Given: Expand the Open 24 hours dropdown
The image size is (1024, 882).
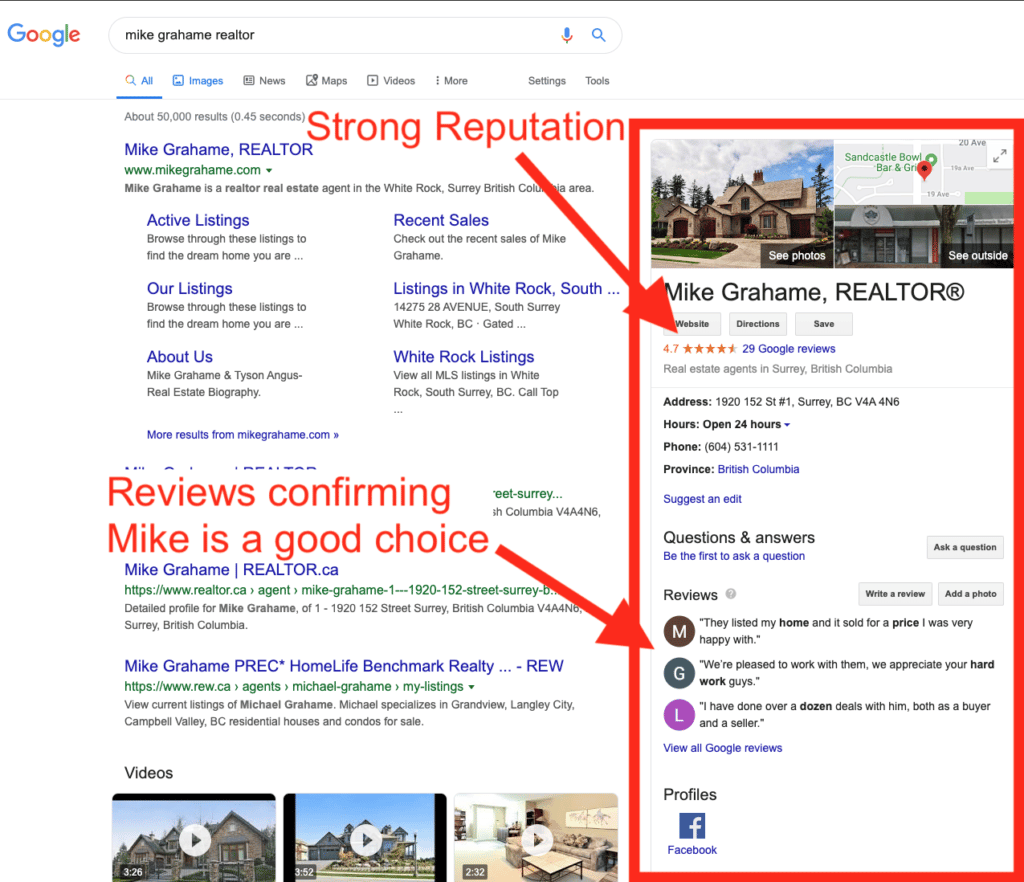Looking at the screenshot, I should [787, 425].
